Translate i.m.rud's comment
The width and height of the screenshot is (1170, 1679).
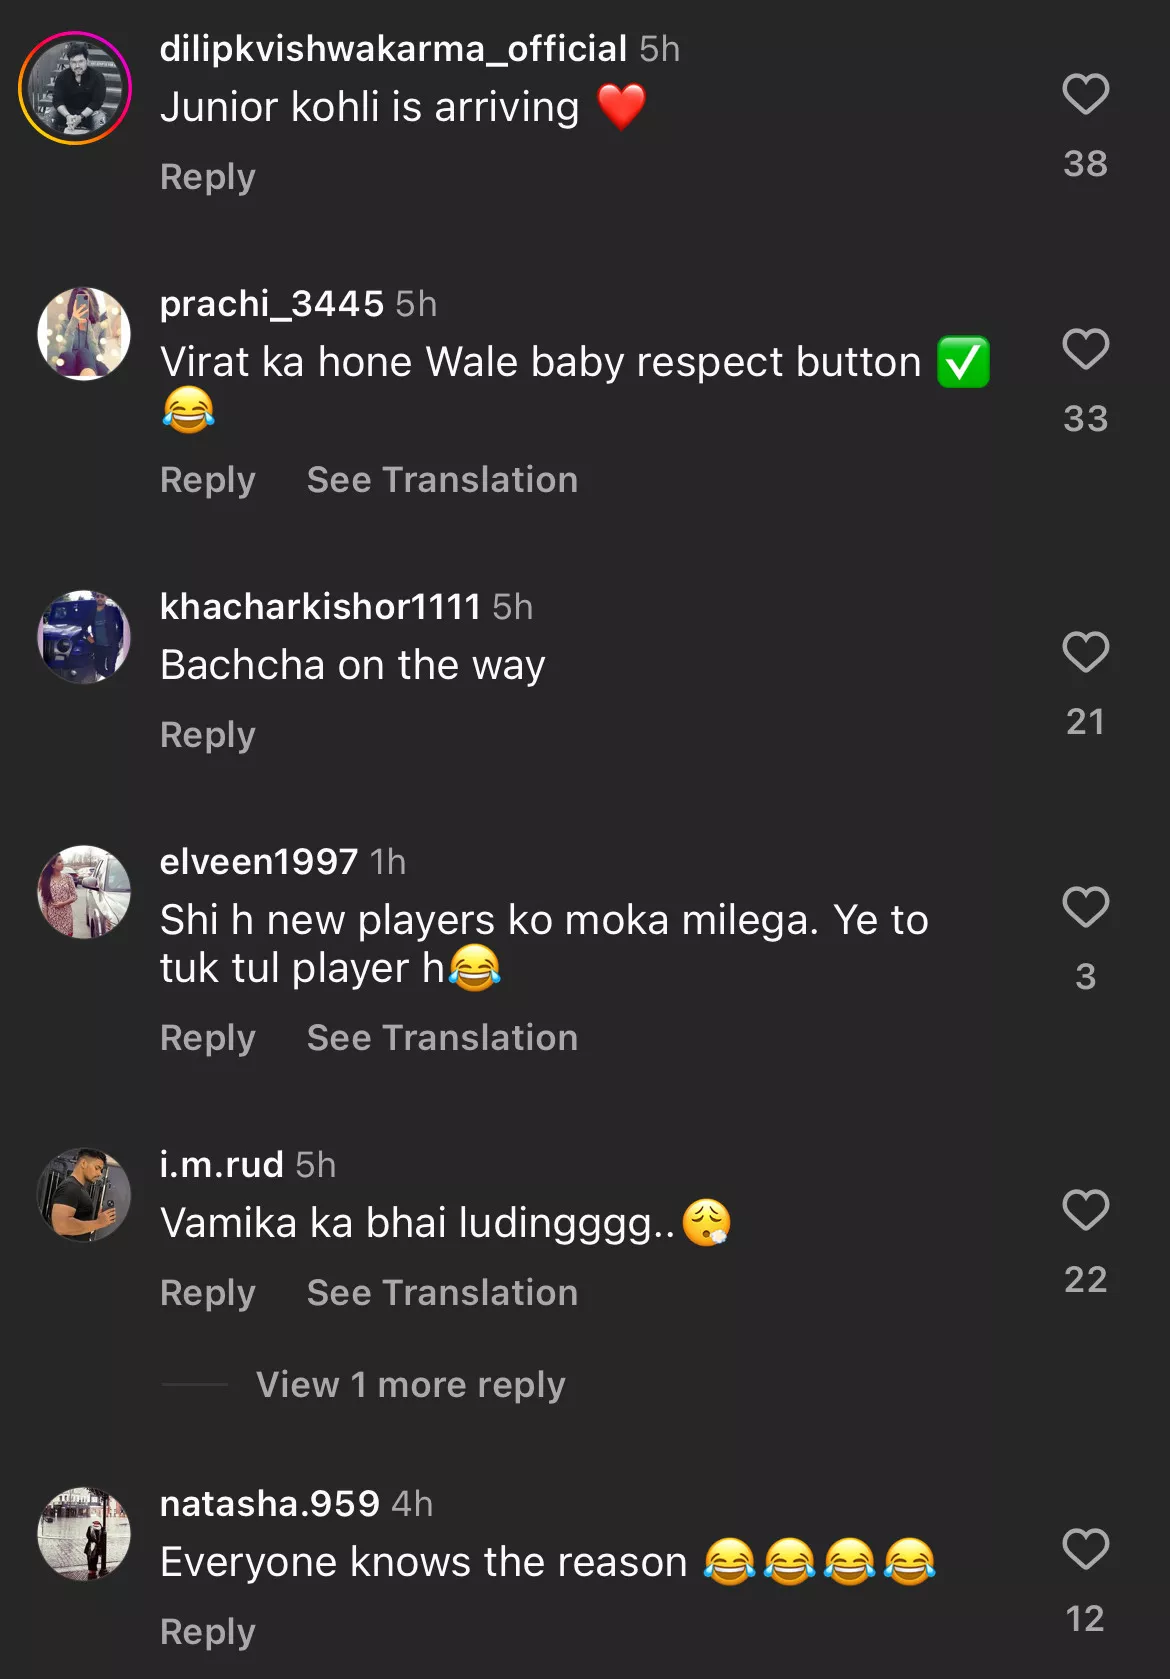click(x=442, y=1293)
